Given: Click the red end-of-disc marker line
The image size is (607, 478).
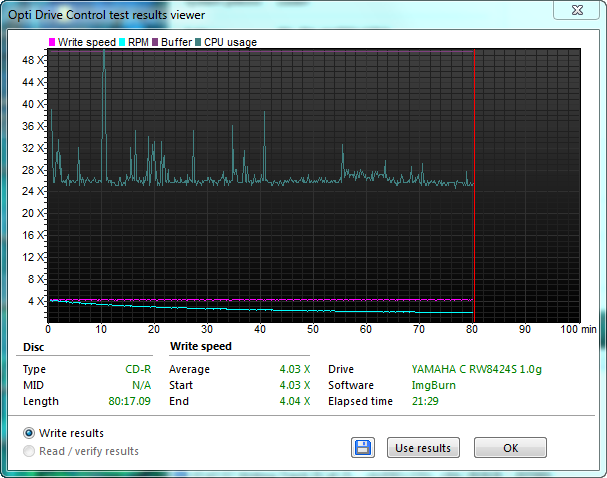Looking at the screenshot, I should pos(474,186).
